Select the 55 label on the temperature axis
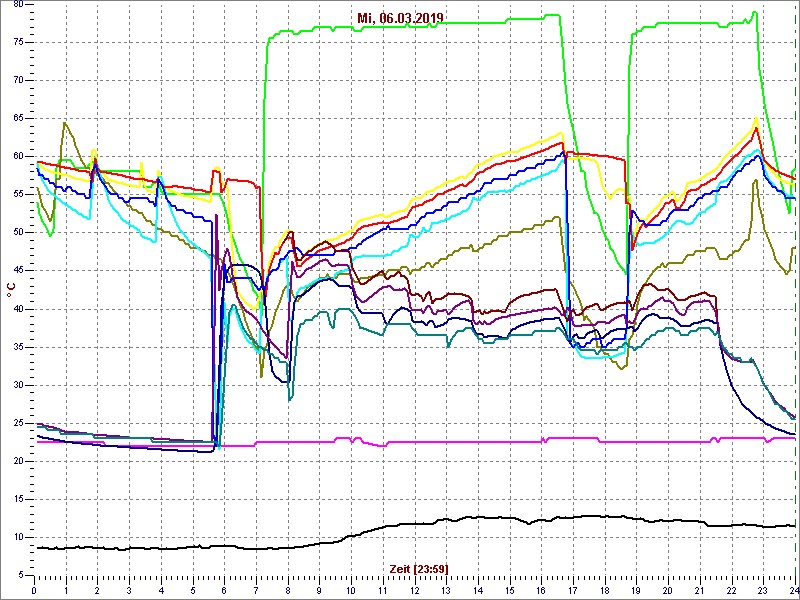Viewport: 800px width, 600px height. pos(17,195)
